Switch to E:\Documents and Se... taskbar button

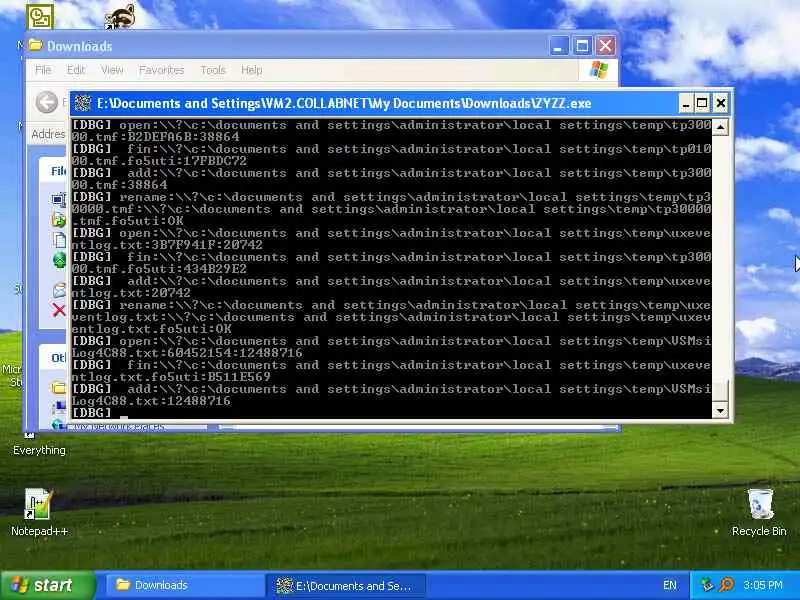(x=347, y=586)
